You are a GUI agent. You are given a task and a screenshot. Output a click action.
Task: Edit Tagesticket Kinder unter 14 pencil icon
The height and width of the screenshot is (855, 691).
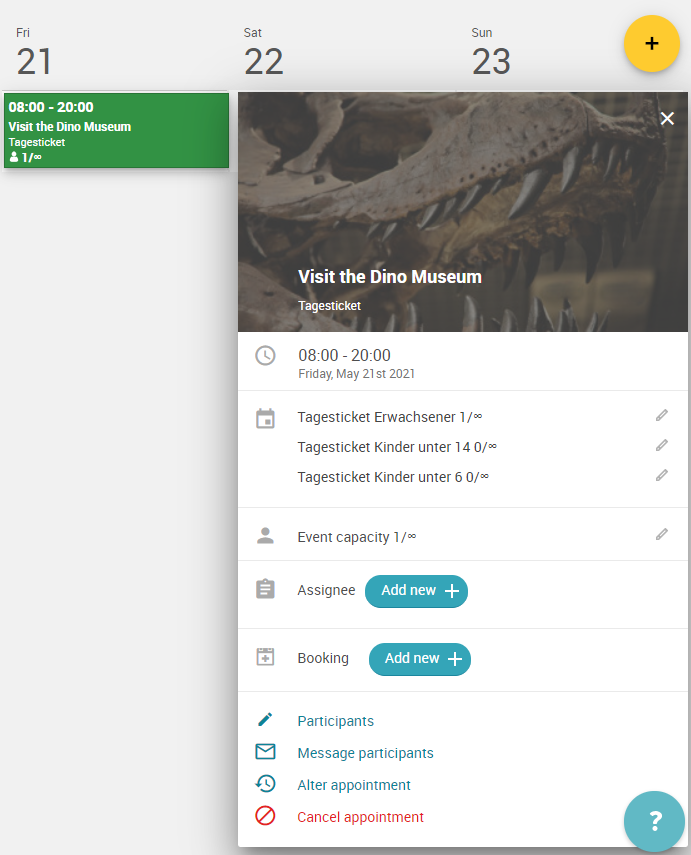coord(662,445)
